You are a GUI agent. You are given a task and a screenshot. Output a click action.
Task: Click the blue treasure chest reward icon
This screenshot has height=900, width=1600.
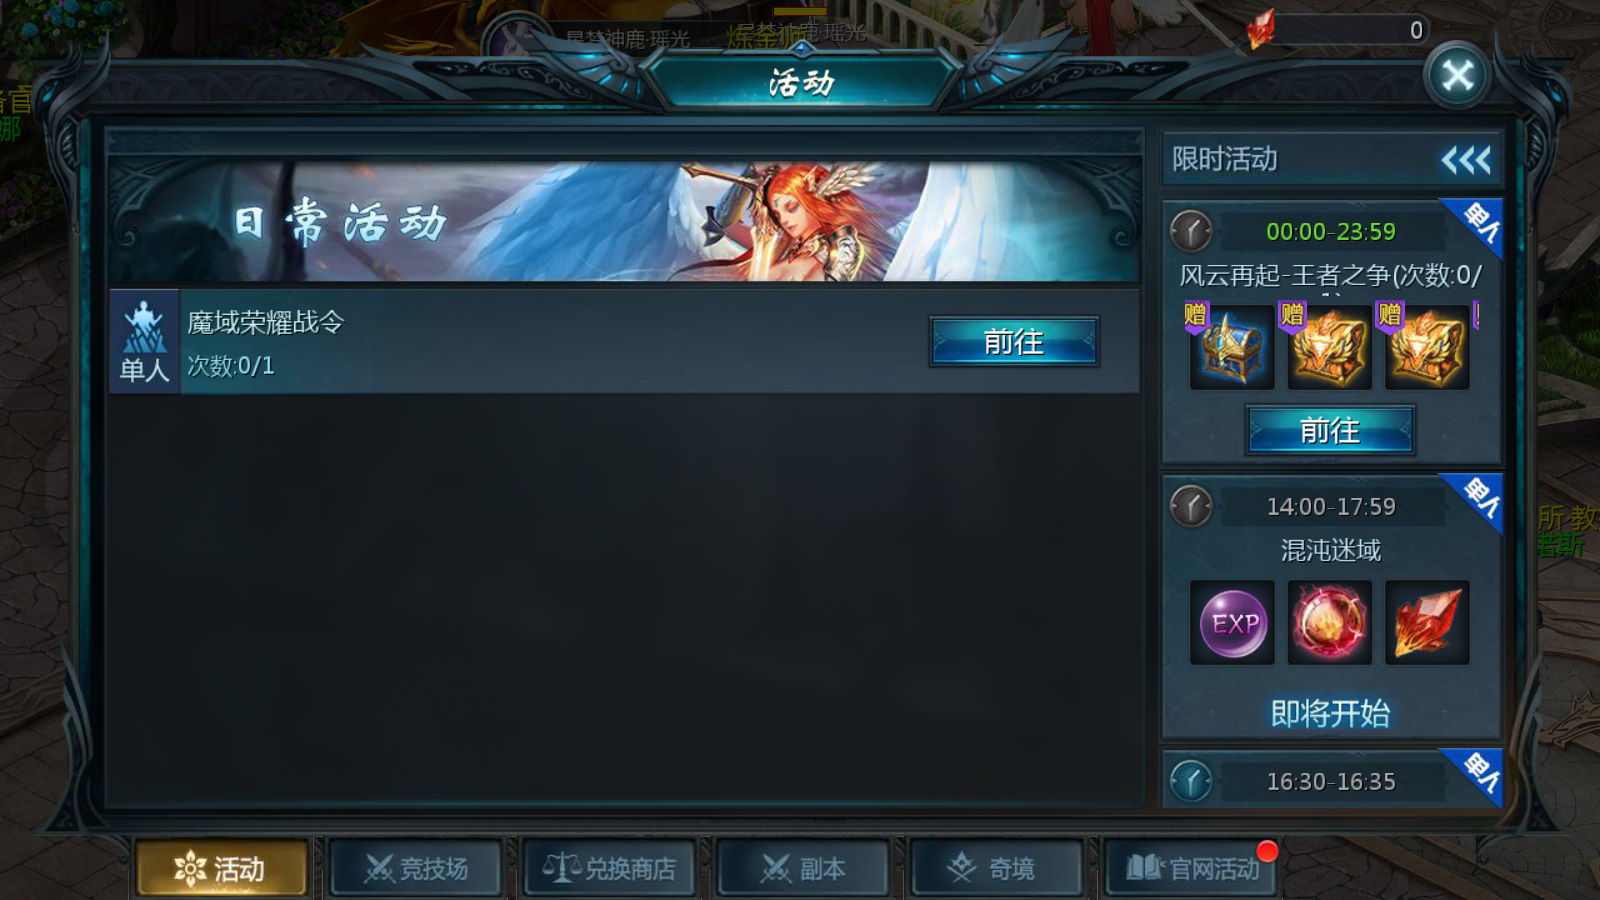click(1232, 347)
